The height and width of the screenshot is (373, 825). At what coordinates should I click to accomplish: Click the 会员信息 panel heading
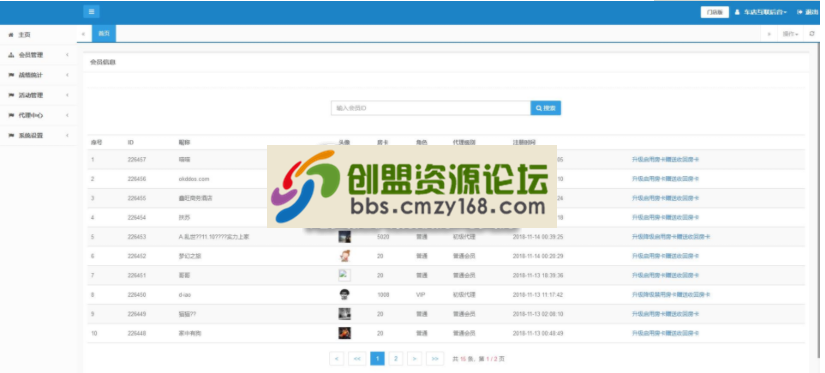pyautogui.click(x=103, y=62)
